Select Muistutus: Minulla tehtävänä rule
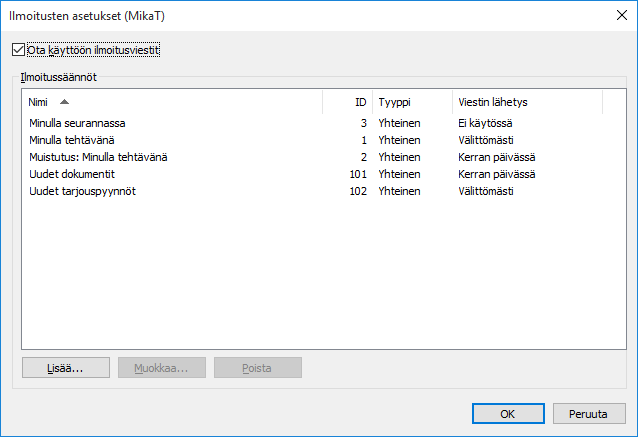 tap(98, 157)
